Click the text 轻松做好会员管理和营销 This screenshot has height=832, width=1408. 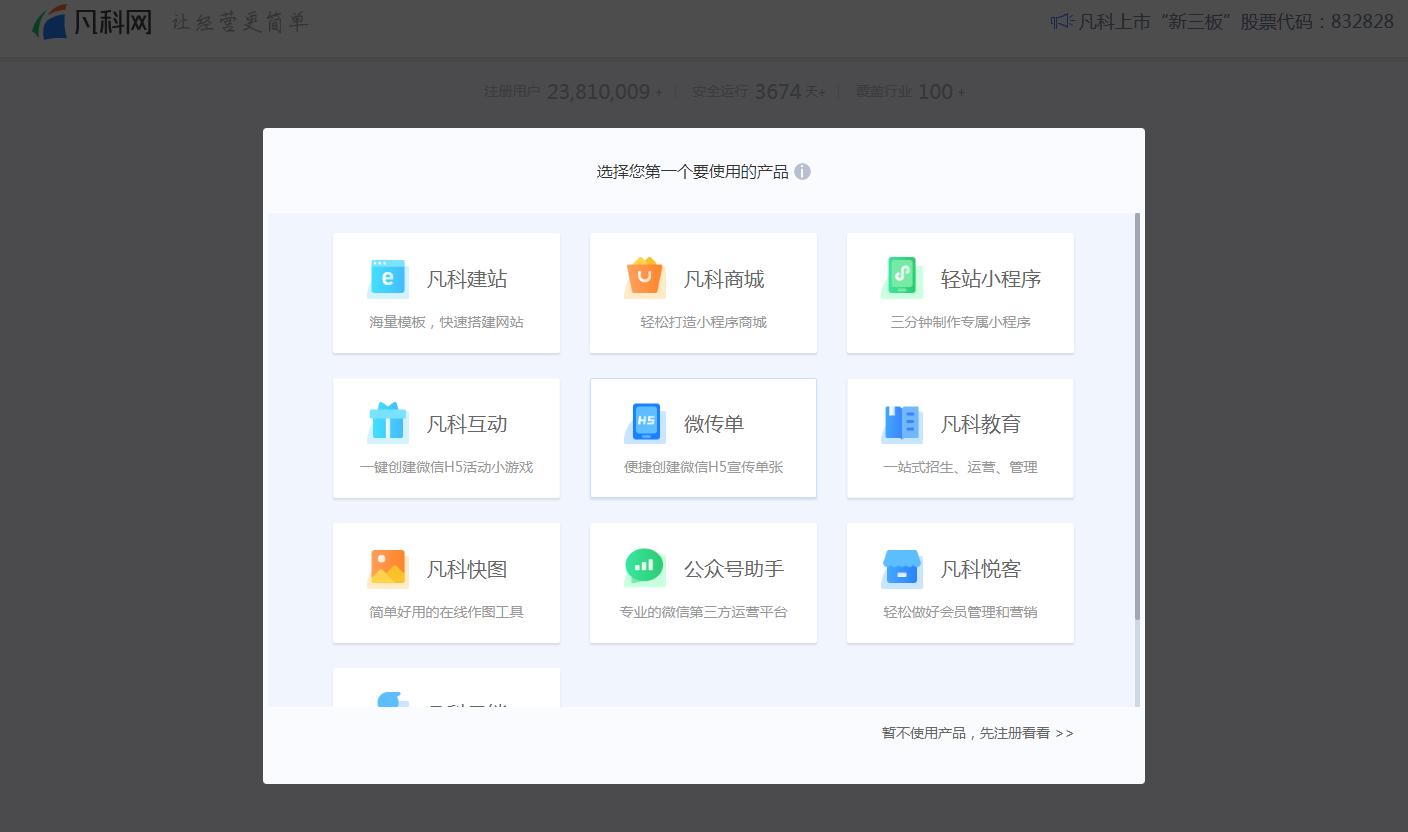pyautogui.click(x=960, y=612)
